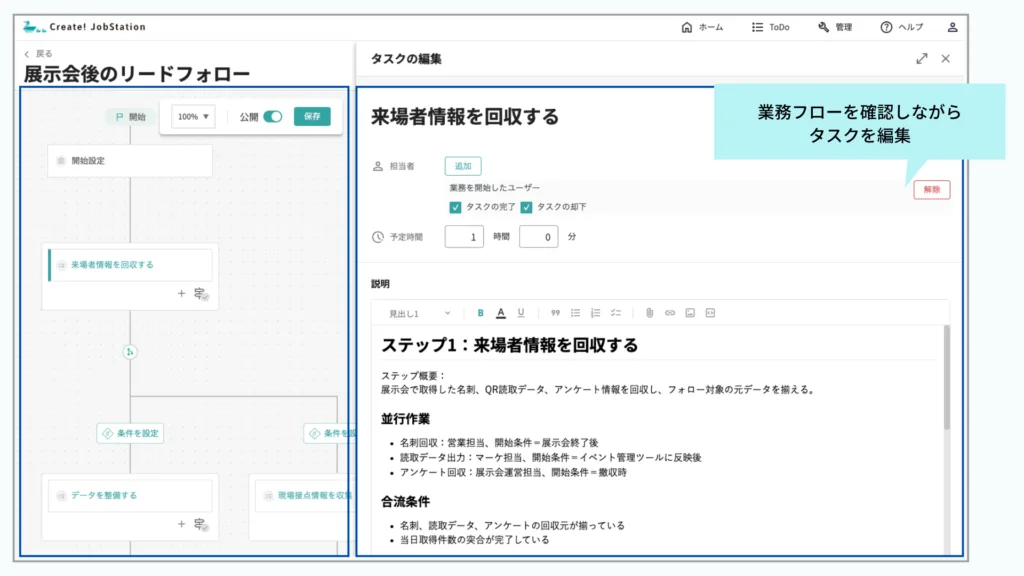The image size is (1024, 576).
Task: Open ToDo in the top navigation
Action: pyautogui.click(x=770, y=27)
